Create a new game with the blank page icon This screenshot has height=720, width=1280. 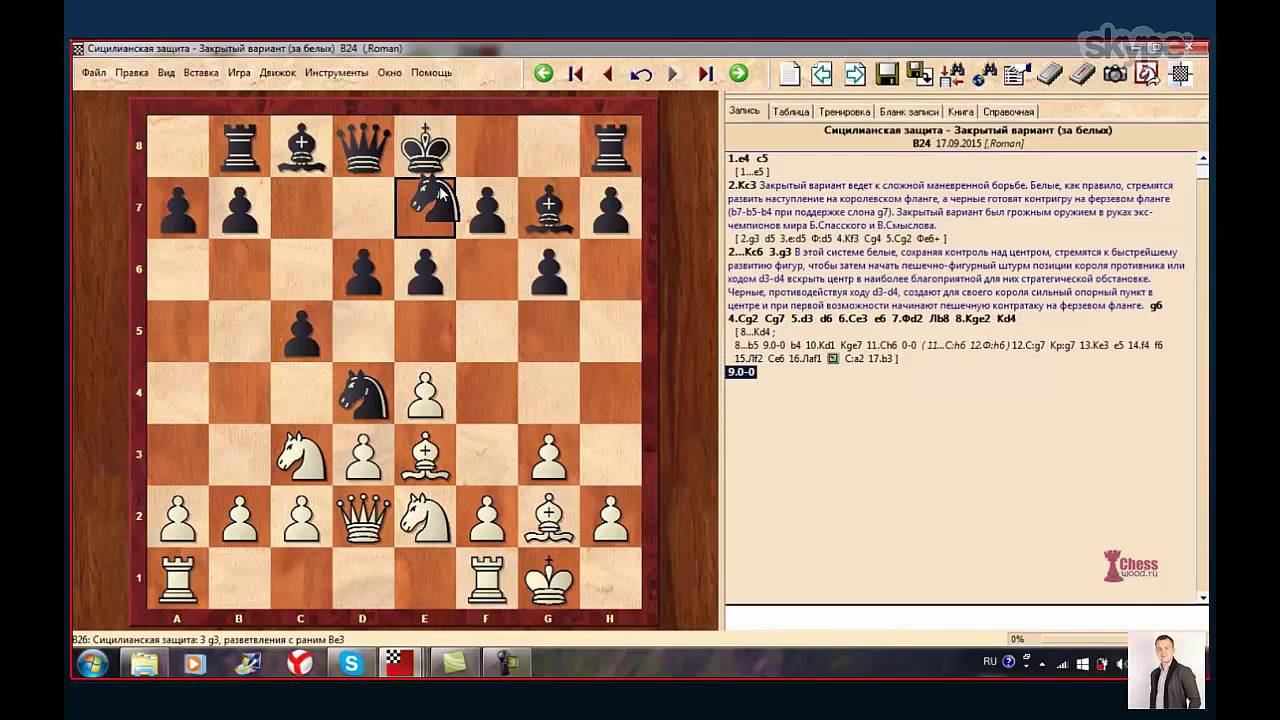coord(790,73)
